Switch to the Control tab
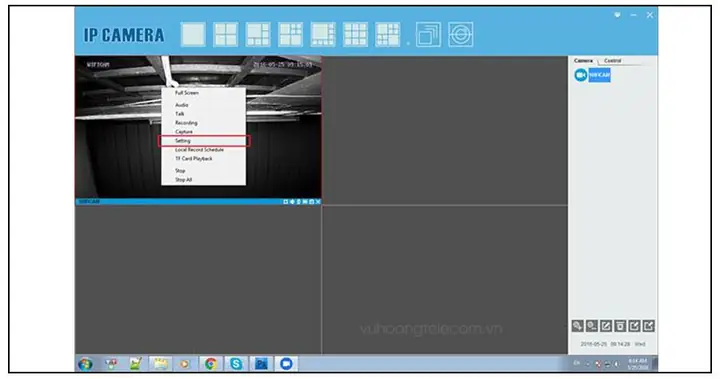This screenshot has height=379, width=720. click(x=613, y=61)
